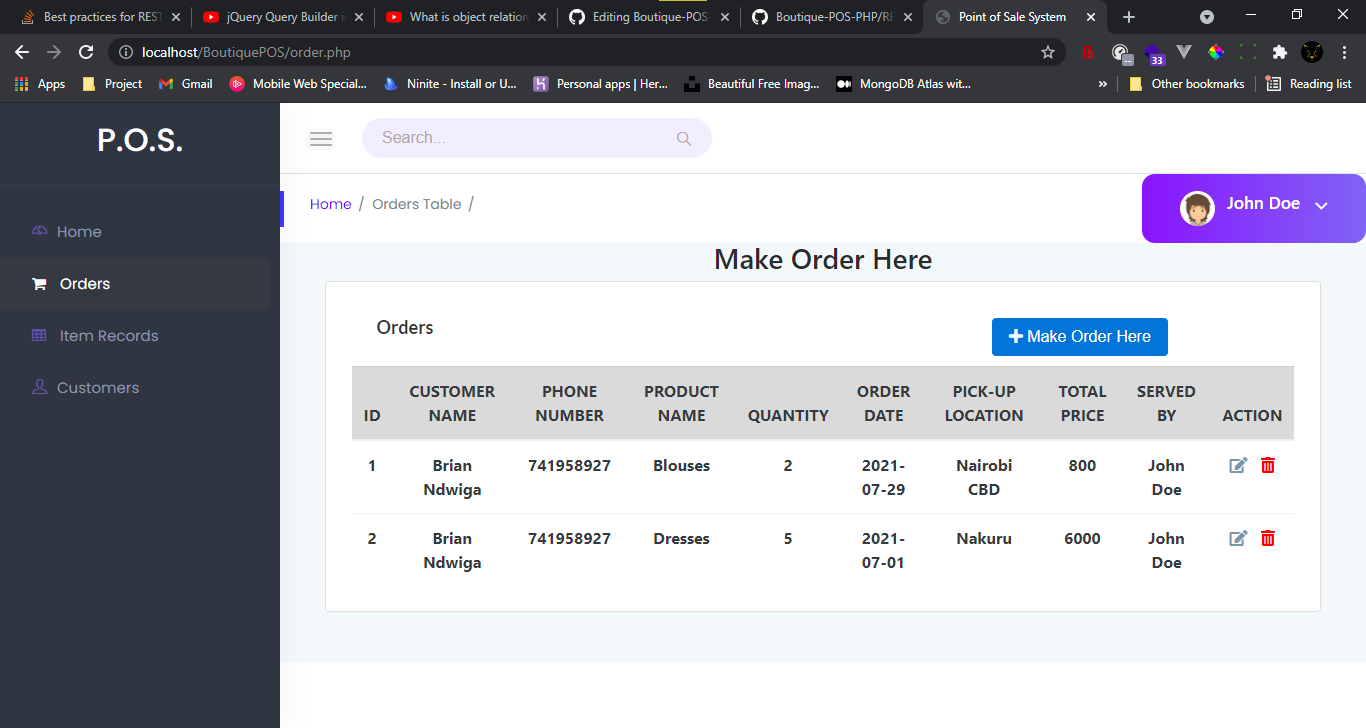Click the Orders Table breadcrumb

(417, 204)
